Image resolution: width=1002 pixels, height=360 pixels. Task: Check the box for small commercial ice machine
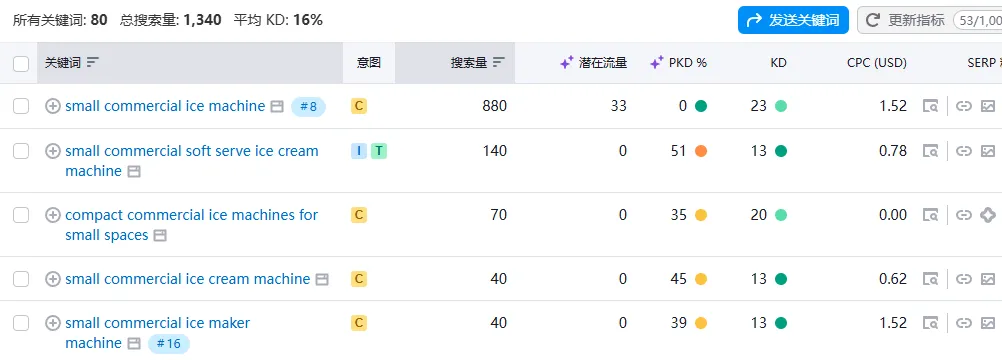pyautogui.click(x=21, y=106)
